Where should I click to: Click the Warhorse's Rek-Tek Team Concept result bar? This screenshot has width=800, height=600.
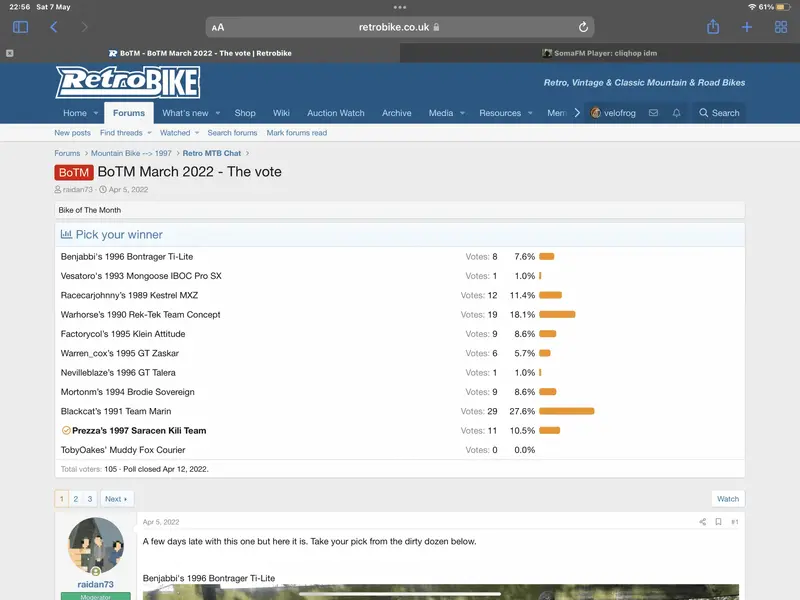557,314
